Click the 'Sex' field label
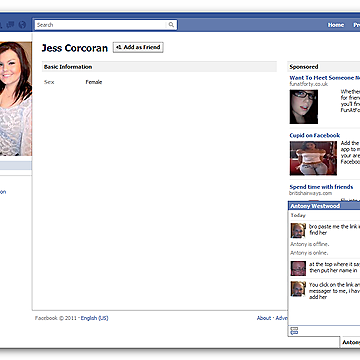 coord(49,82)
